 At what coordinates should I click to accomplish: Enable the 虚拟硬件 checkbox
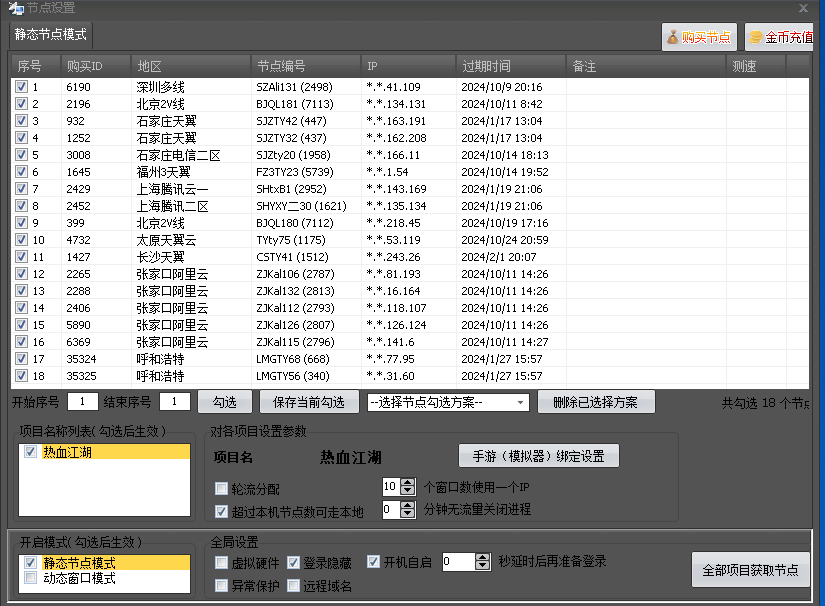222,562
